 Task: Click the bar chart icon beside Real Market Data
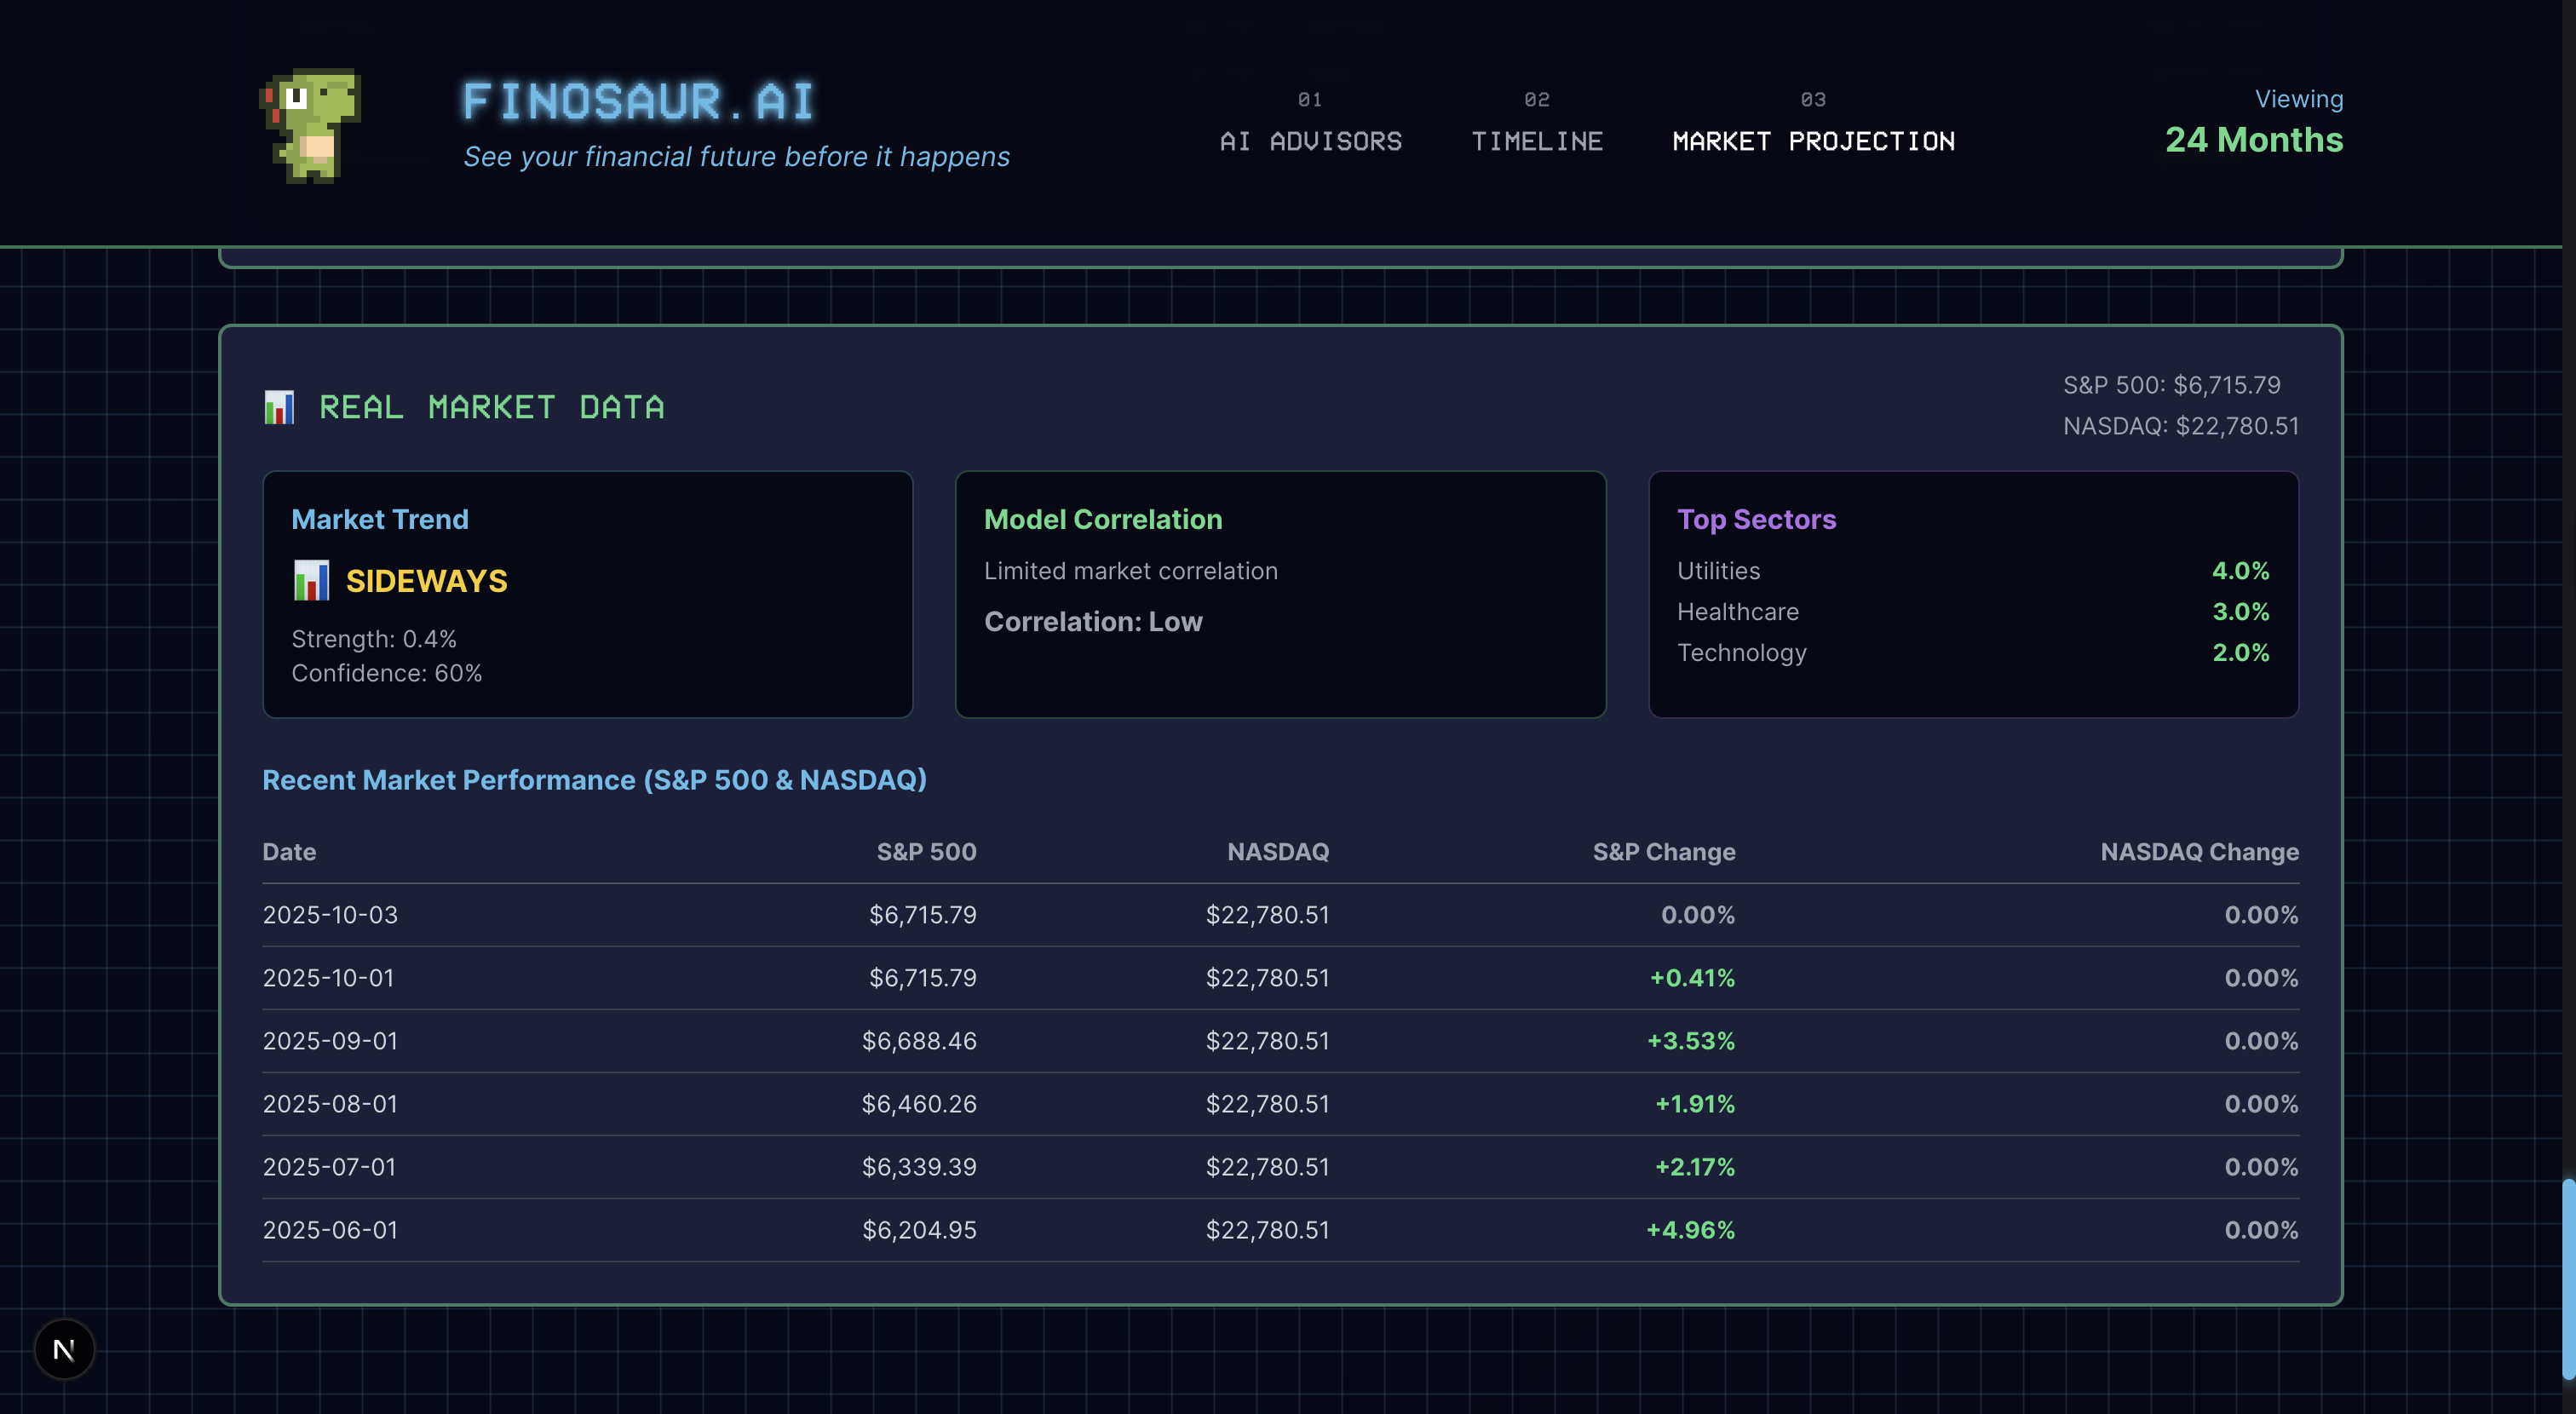(279, 407)
